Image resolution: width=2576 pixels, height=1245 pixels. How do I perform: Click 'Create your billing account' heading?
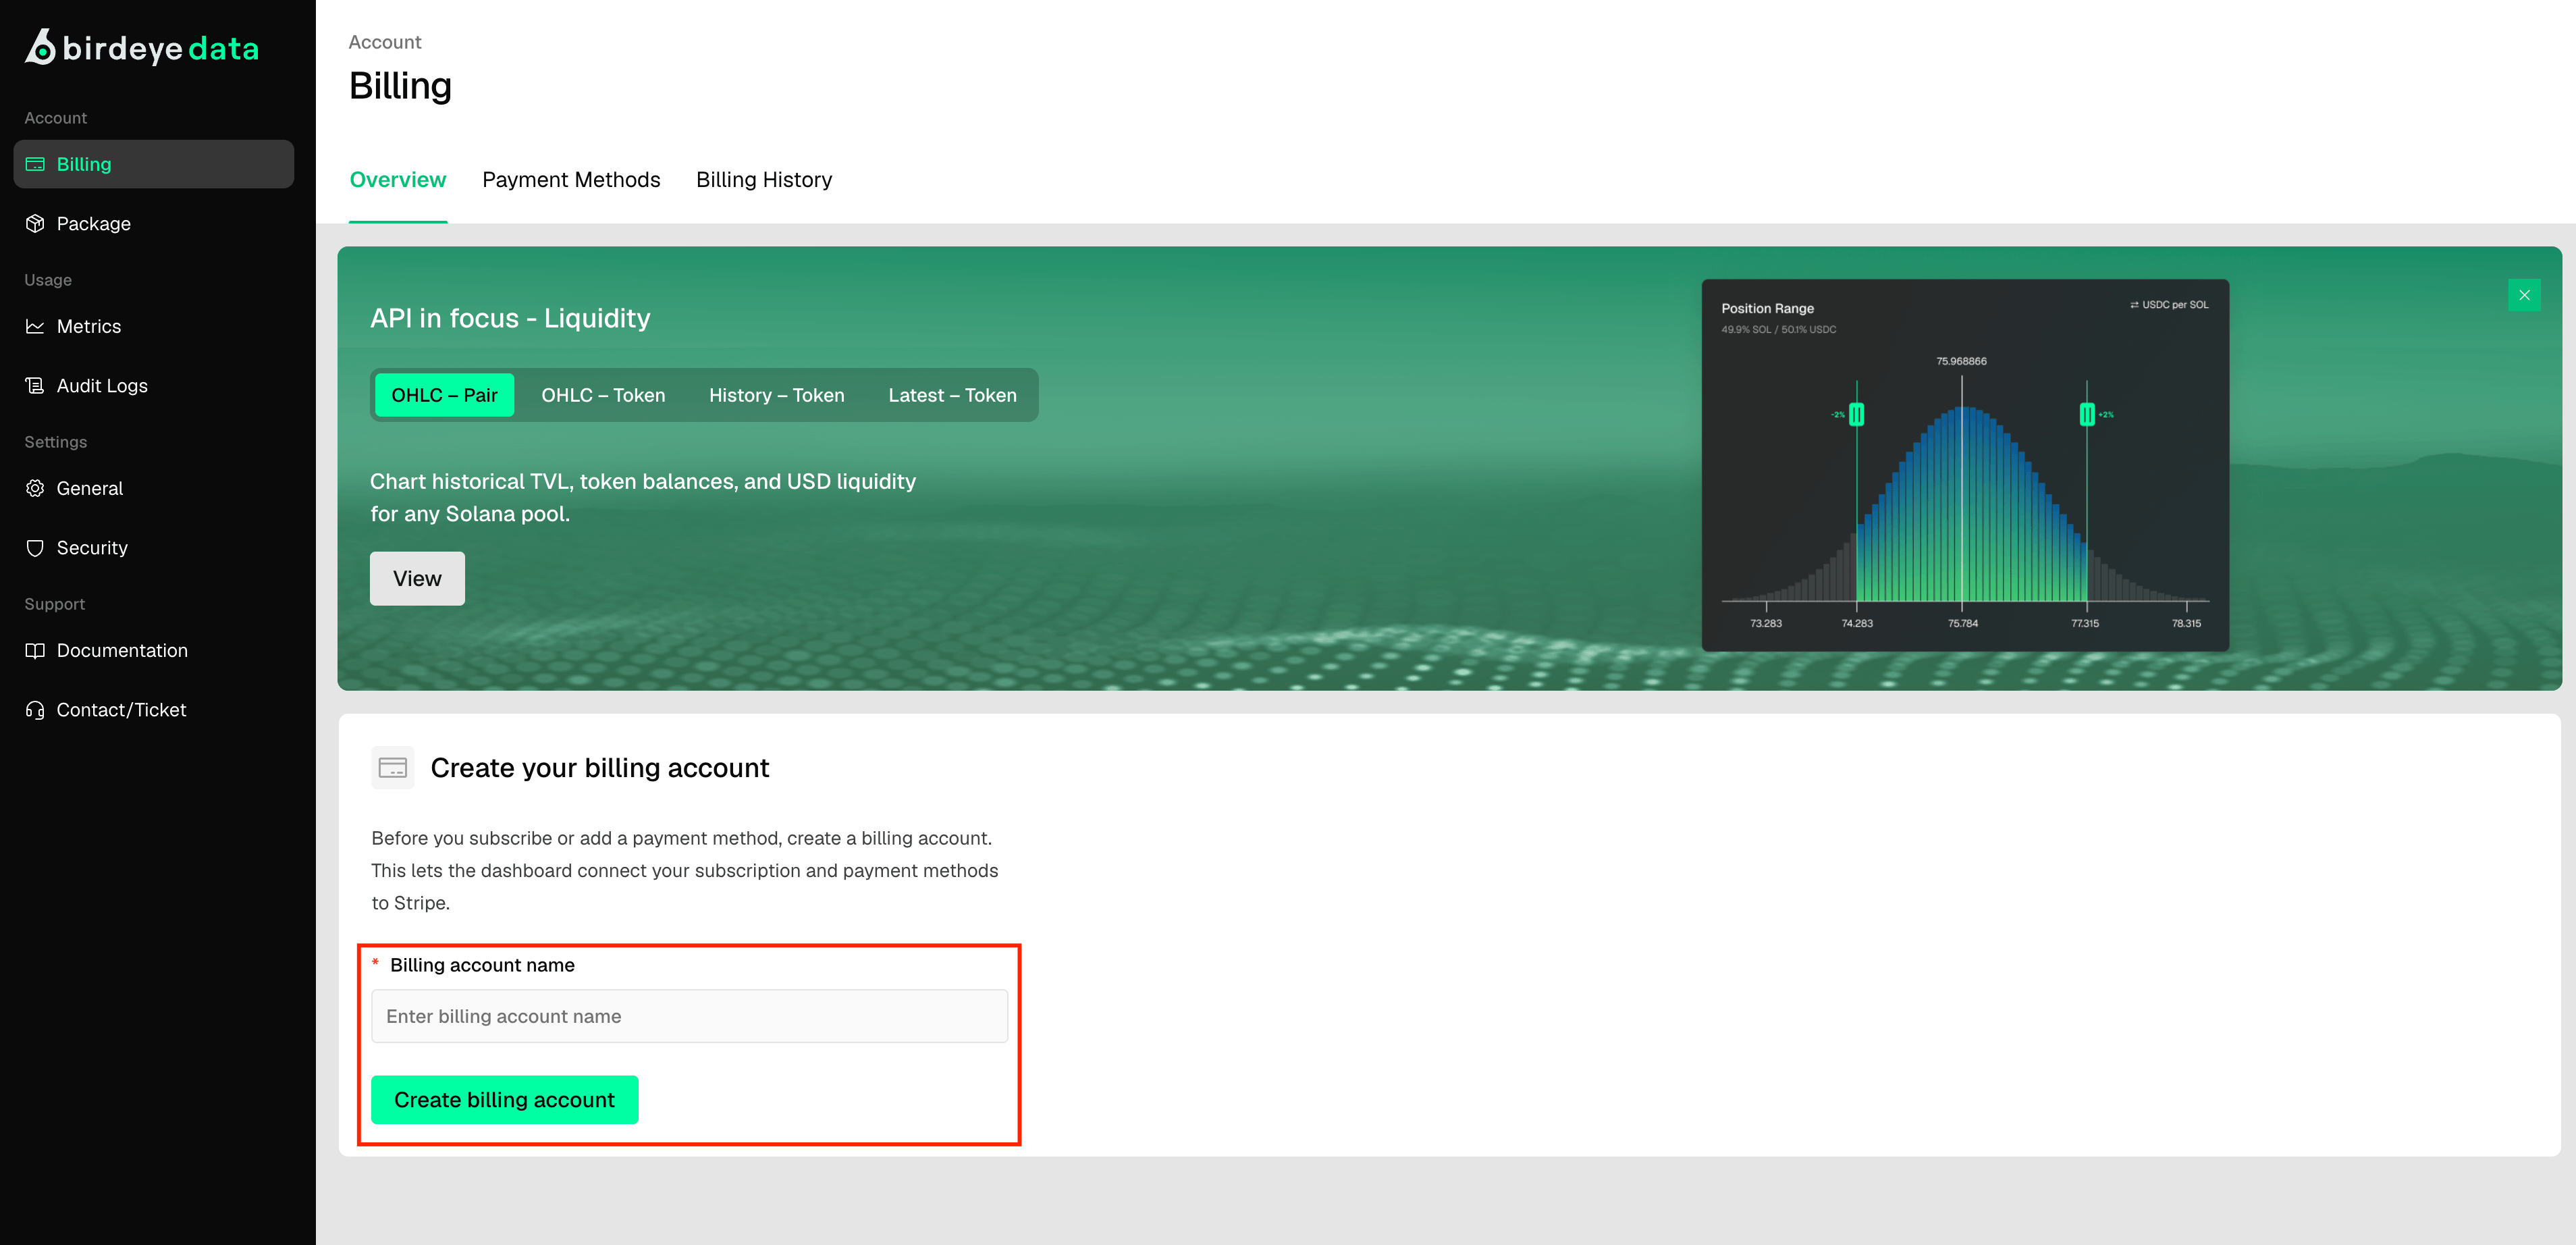tap(599, 768)
